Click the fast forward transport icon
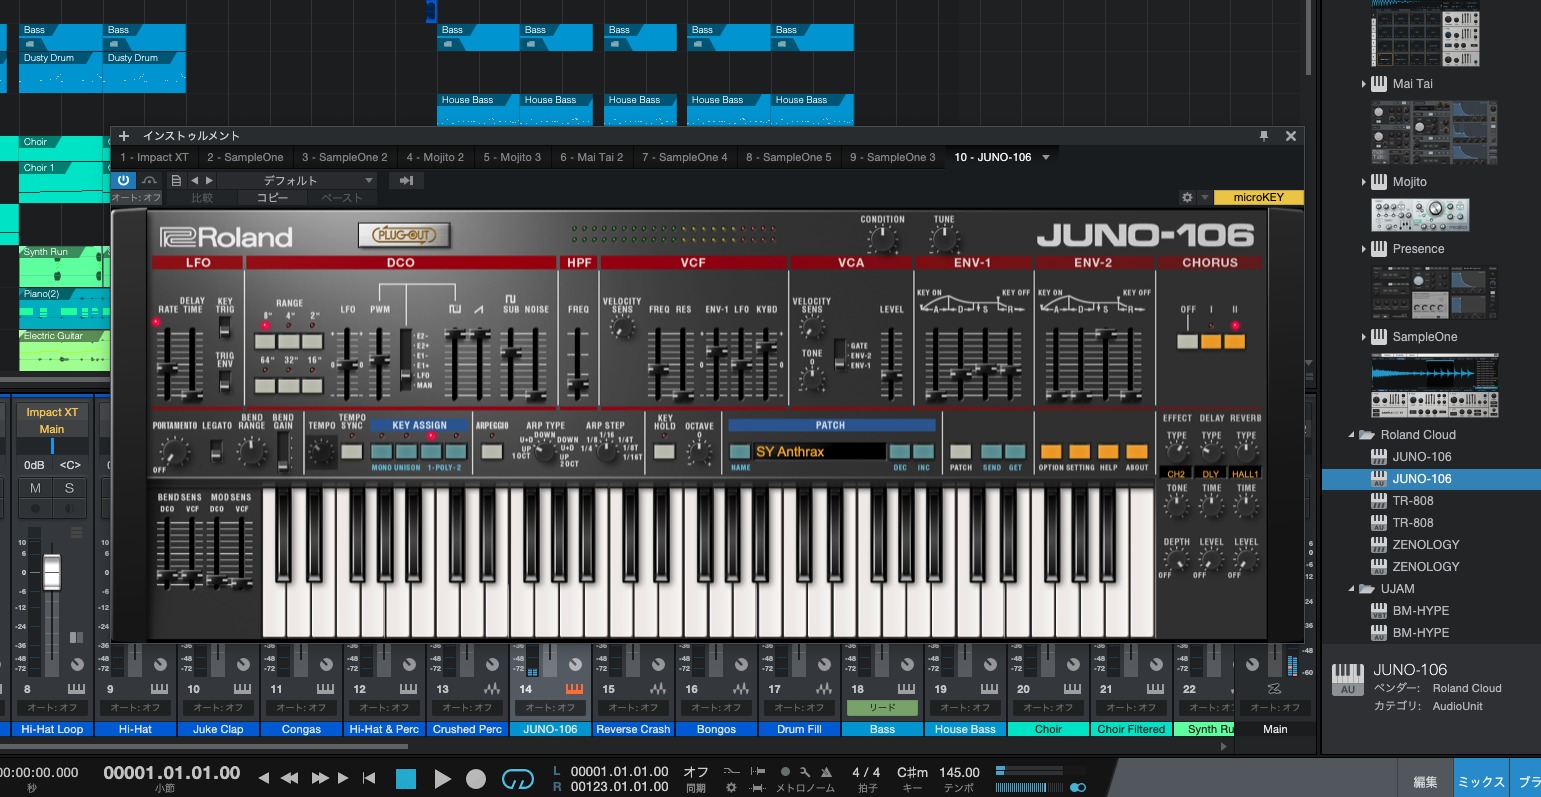This screenshot has height=797, width=1541. tap(320, 778)
